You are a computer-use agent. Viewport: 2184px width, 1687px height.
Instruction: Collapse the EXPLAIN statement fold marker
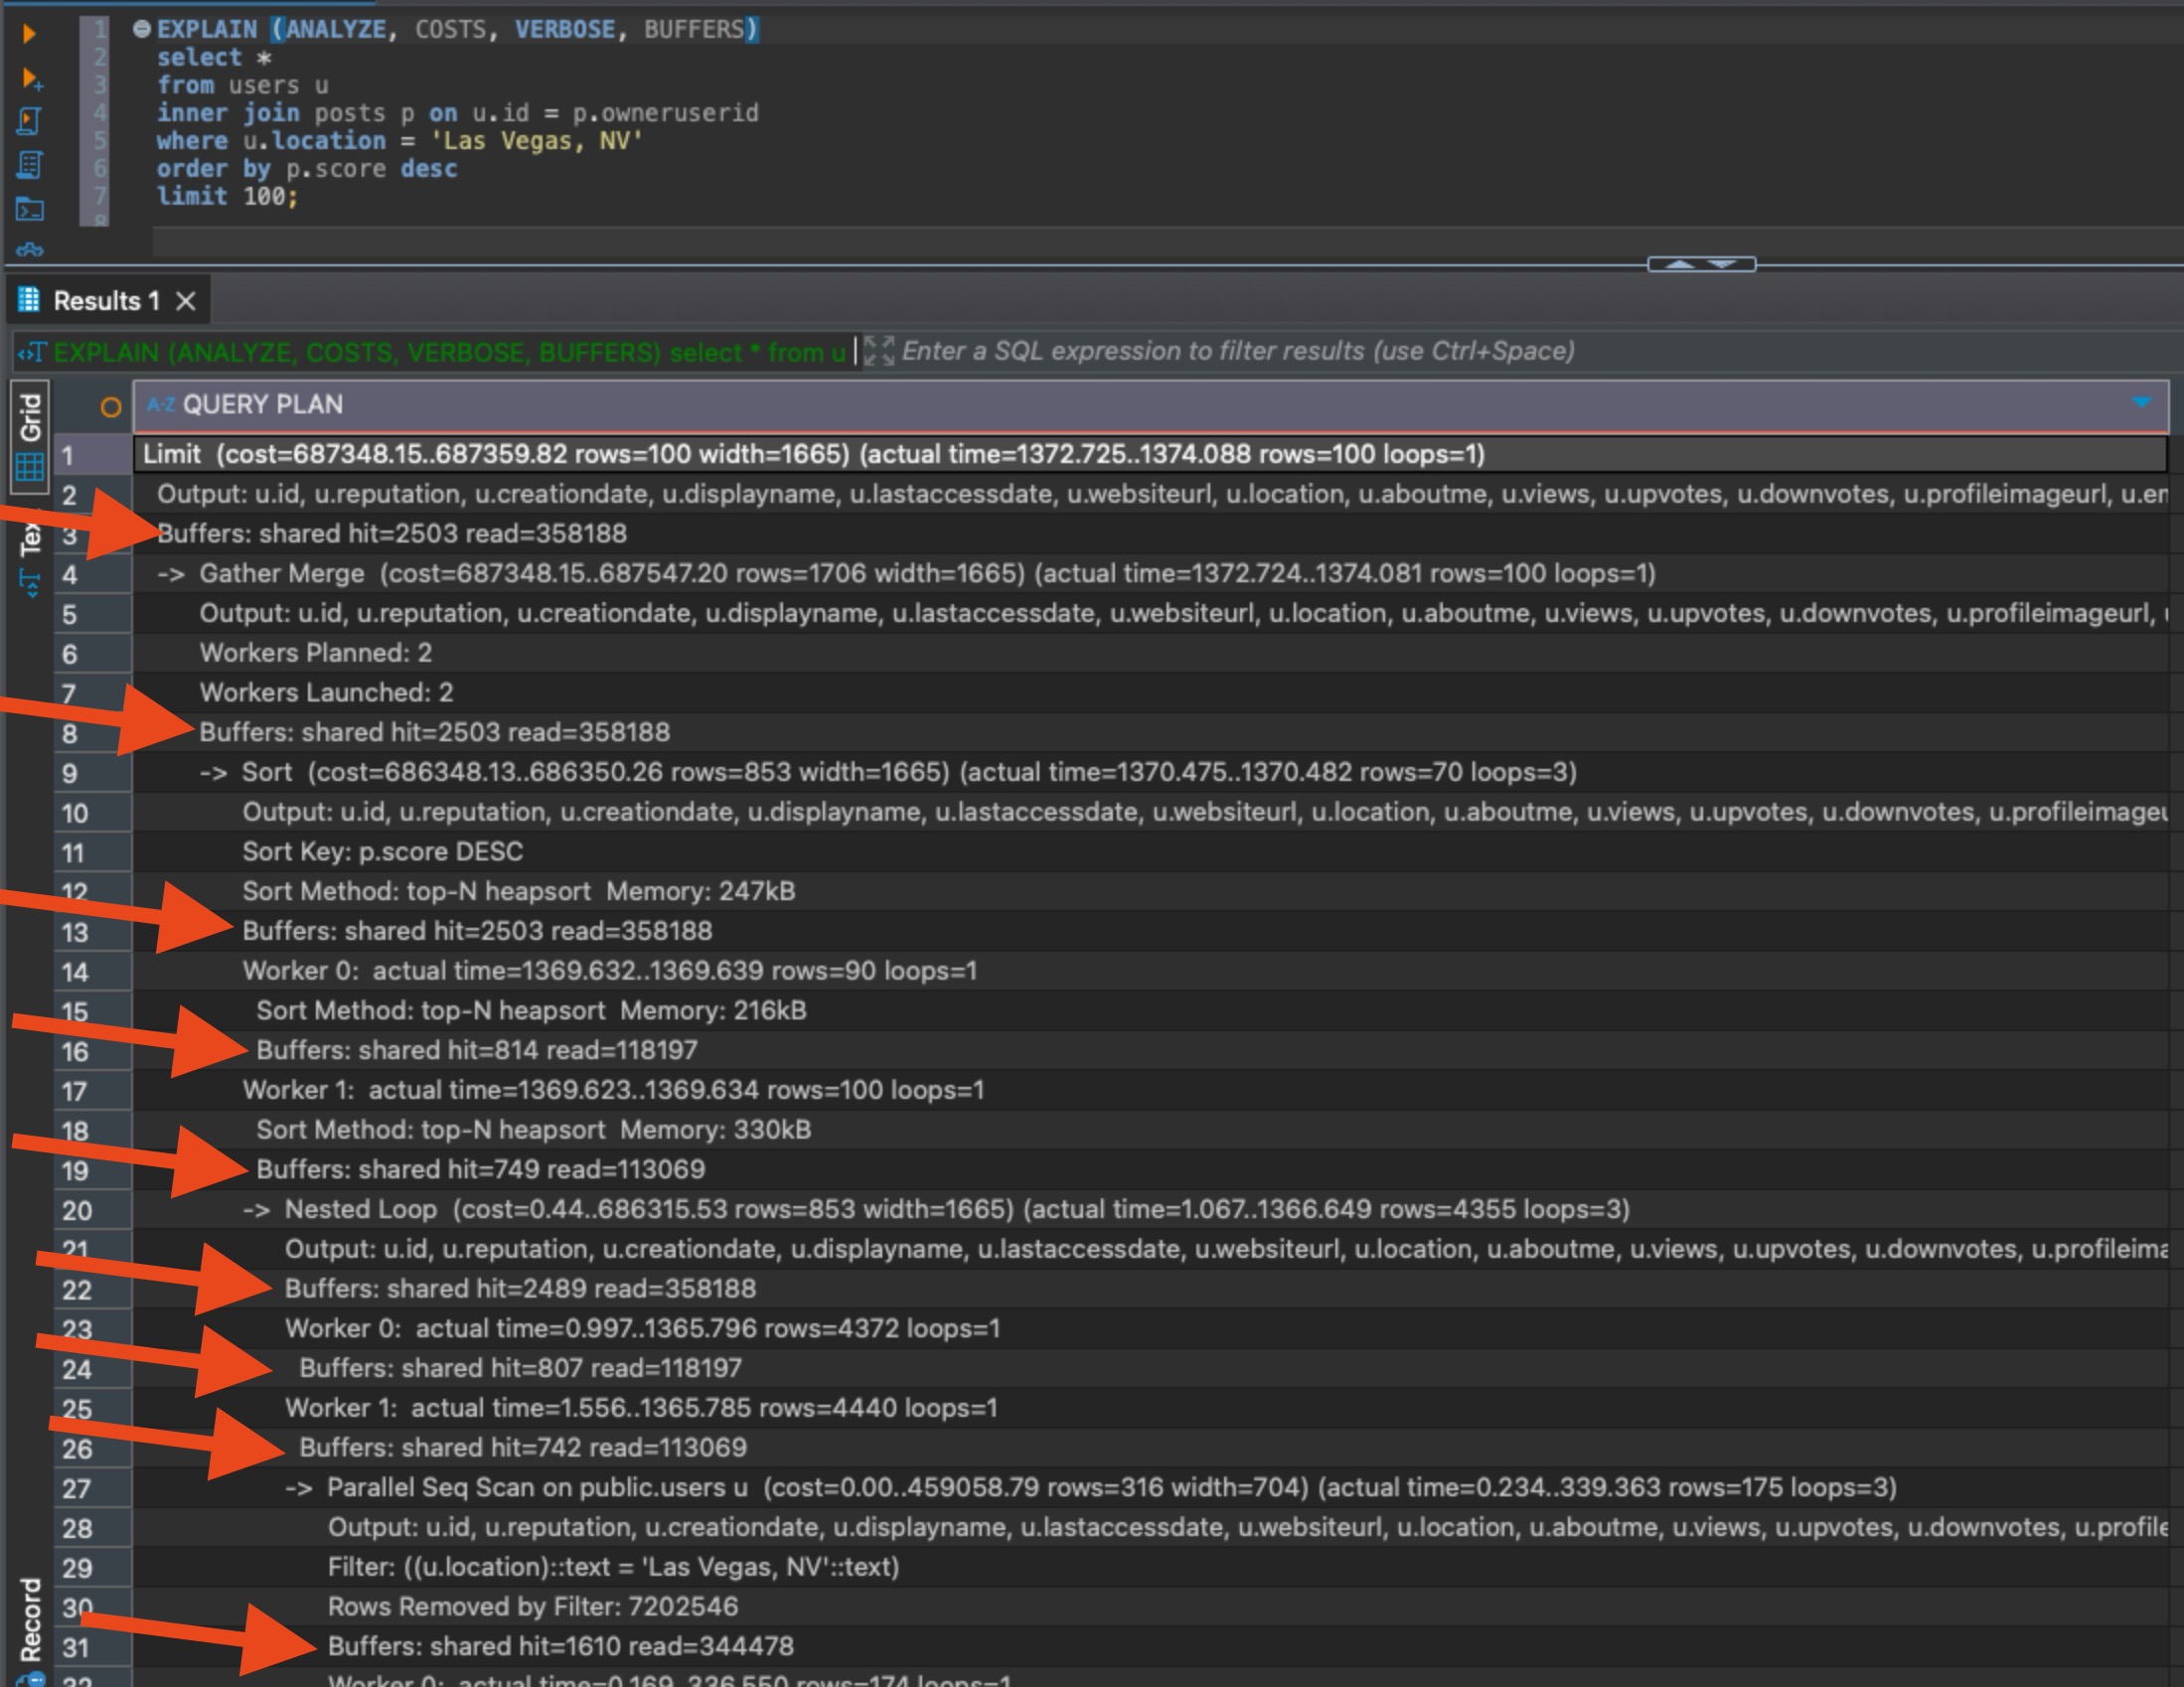coord(142,29)
